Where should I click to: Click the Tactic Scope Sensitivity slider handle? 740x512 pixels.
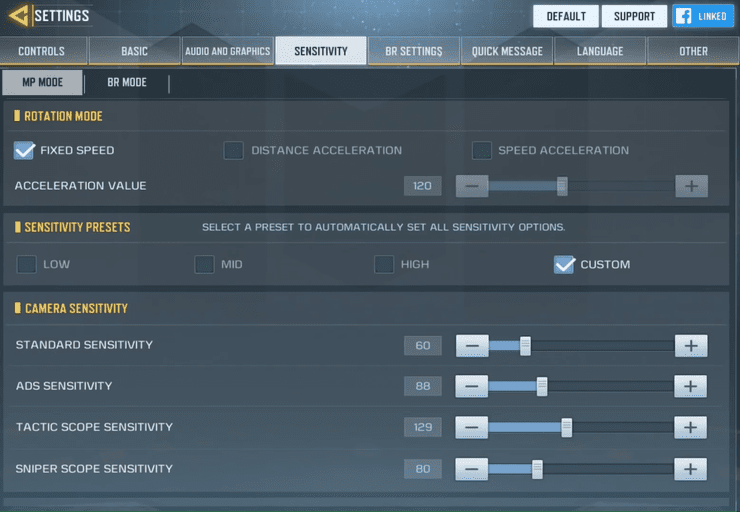[567, 428]
